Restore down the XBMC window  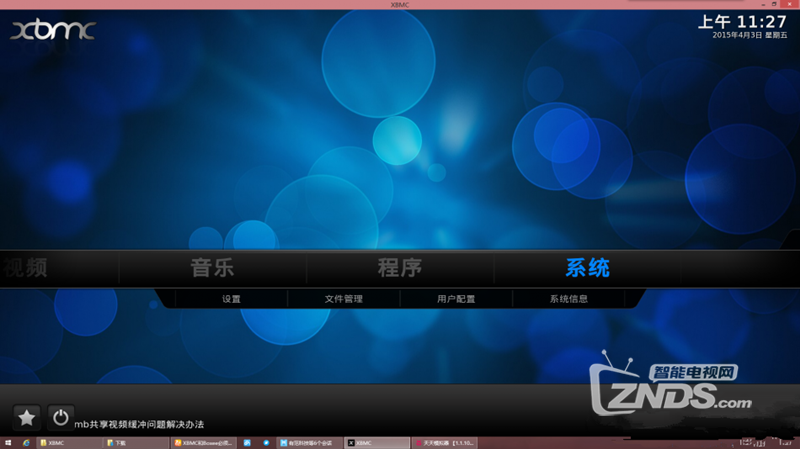click(774, 4)
